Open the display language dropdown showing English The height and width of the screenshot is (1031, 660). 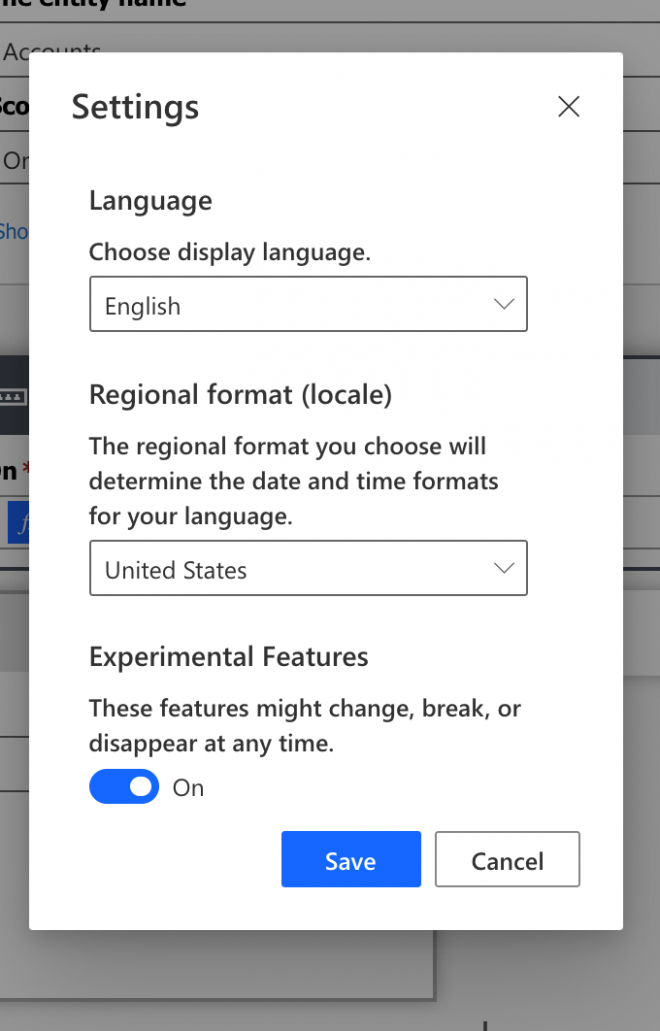(308, 305)
